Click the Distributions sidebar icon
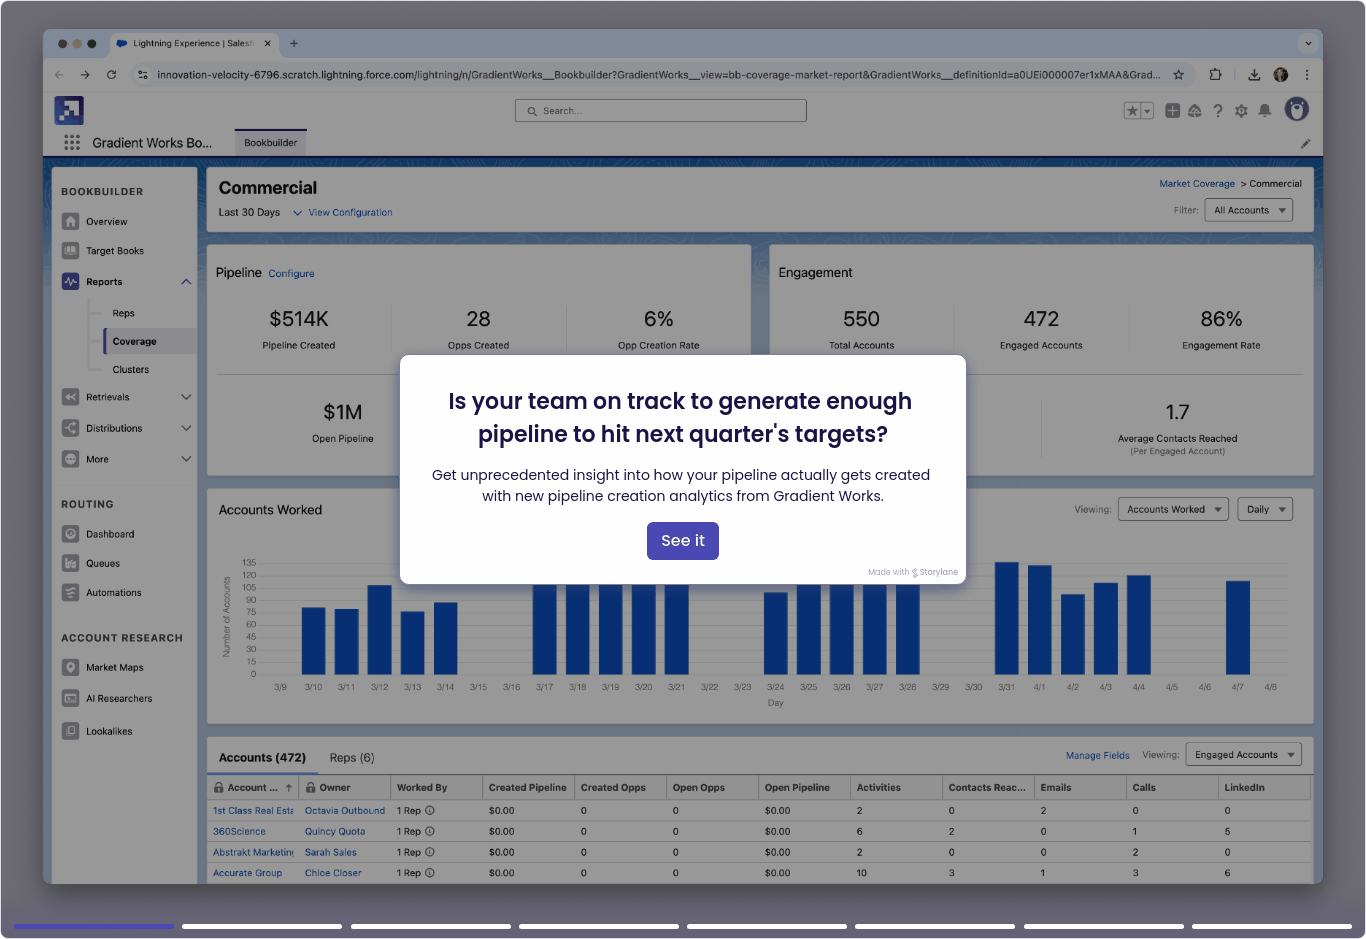 tap(70, 428)
